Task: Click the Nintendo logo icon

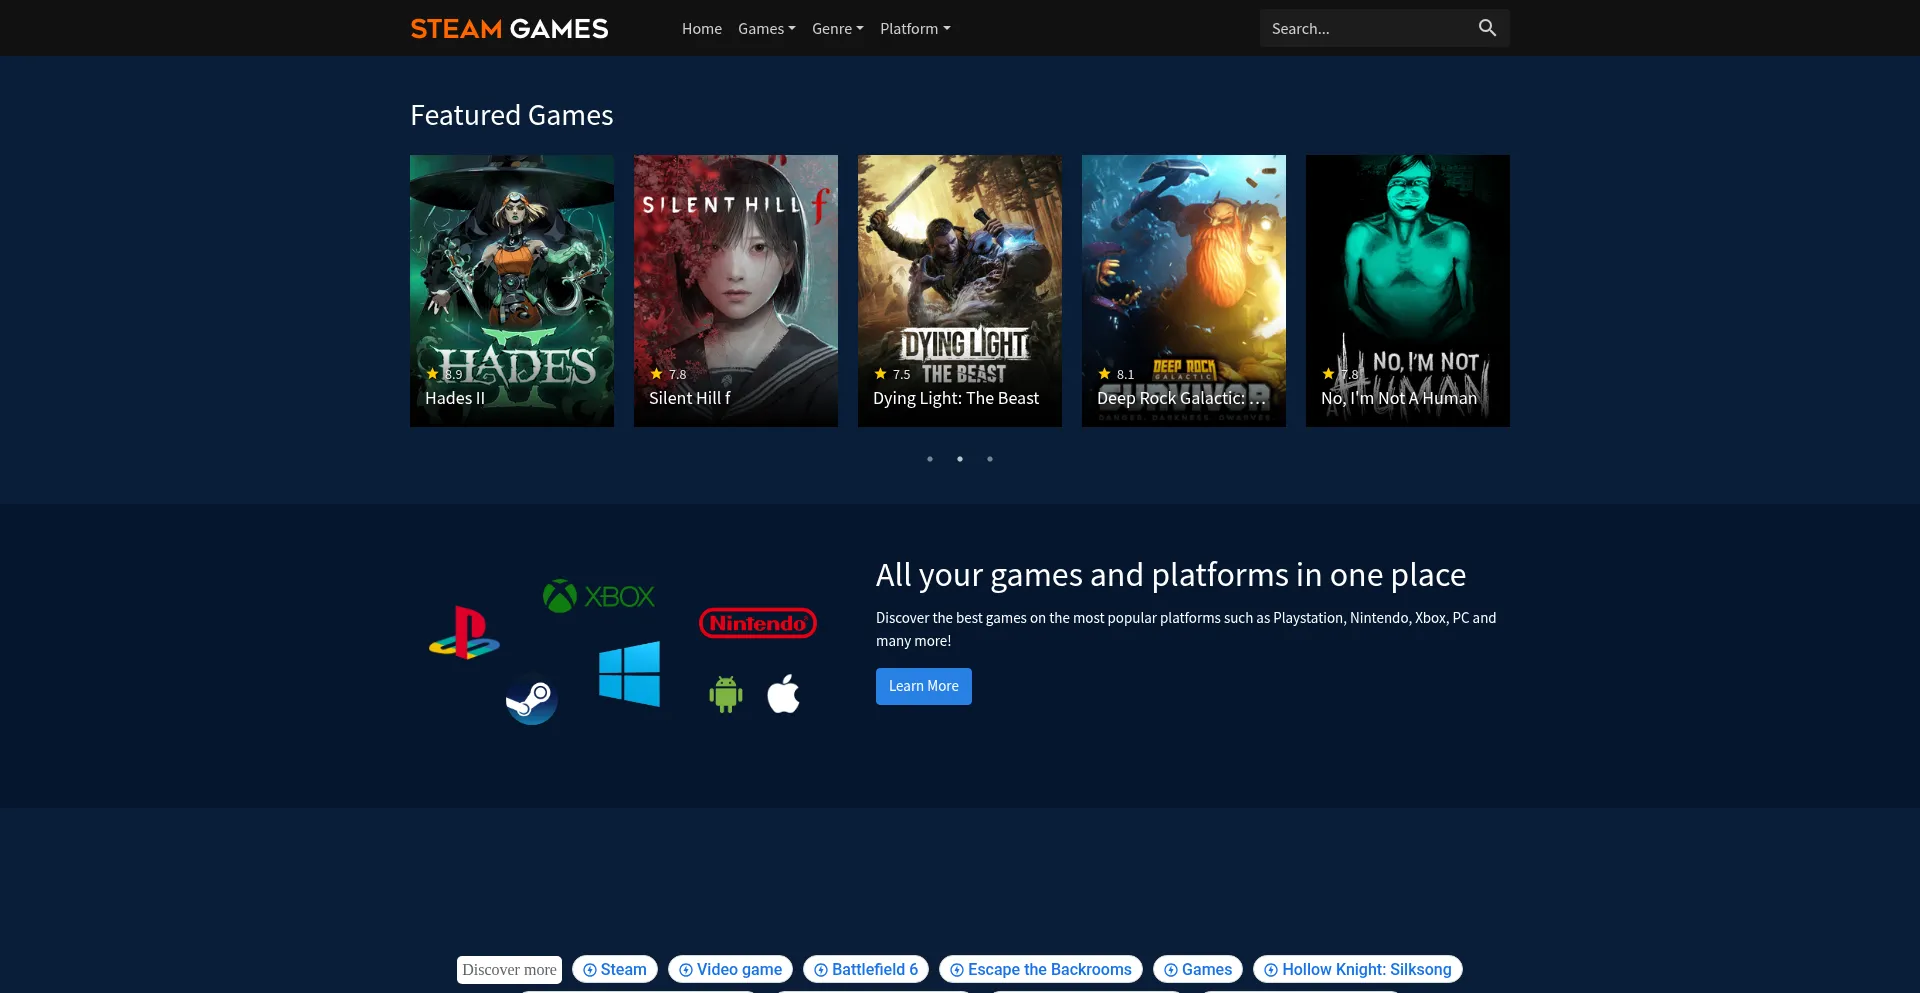Action: (x=757, y=623)
